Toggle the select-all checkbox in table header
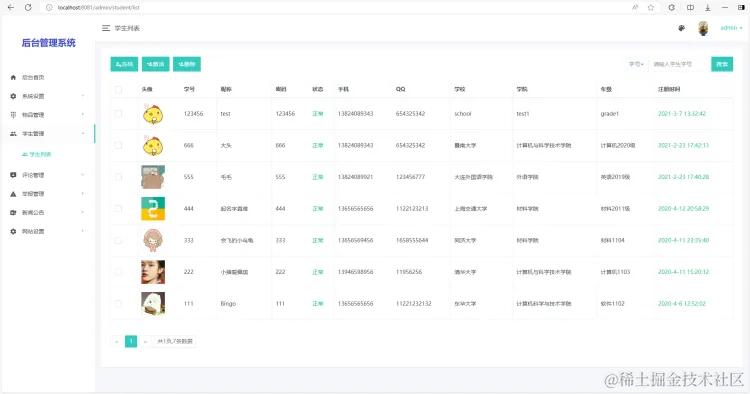The width and height of the screenshot is (750, 394). [118, 89]
